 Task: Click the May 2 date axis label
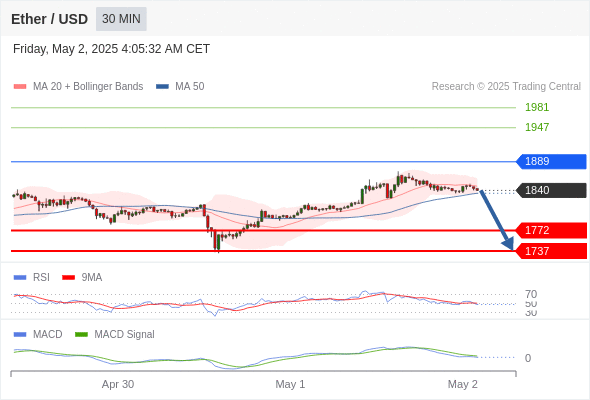pyautogui.click(x=462, y=384)
